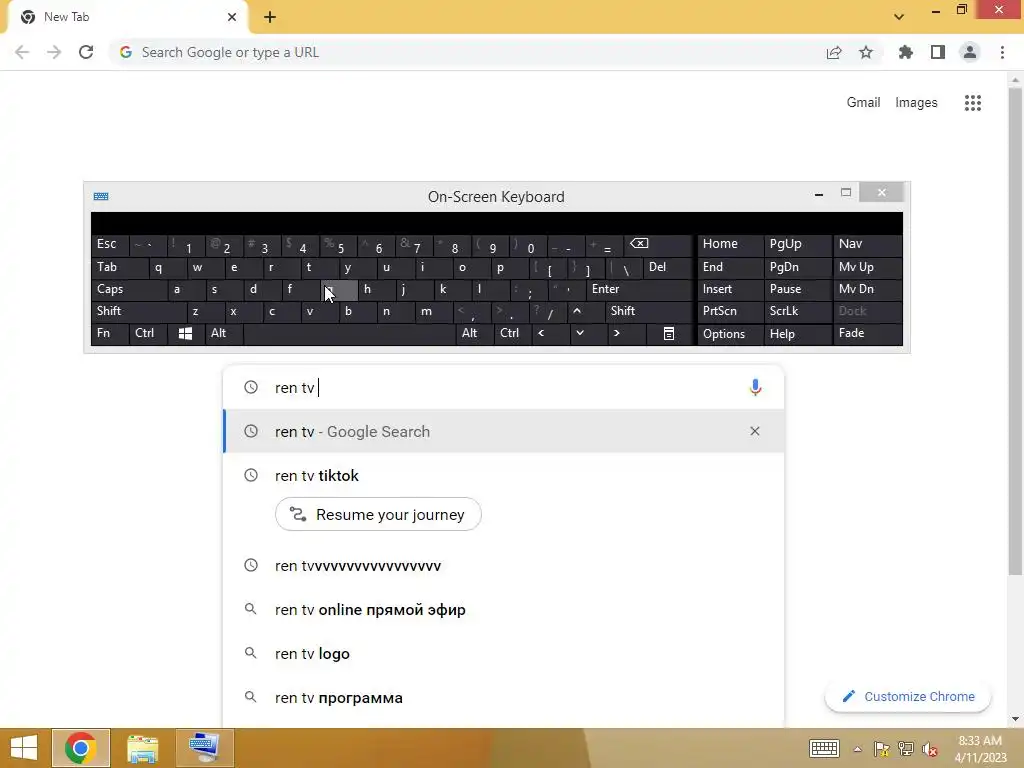Click the browser forward arrow

(x=54, y=52)
